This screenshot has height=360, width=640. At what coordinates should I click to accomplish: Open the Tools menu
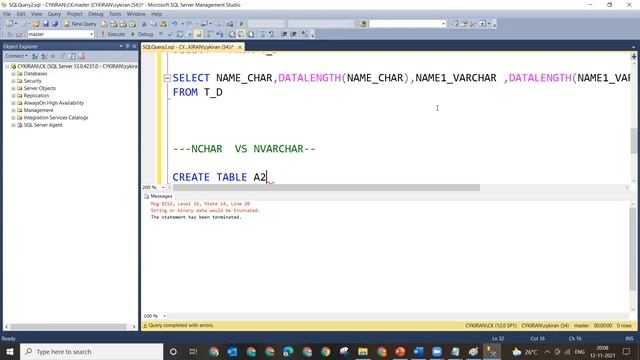tap(115, 14)
